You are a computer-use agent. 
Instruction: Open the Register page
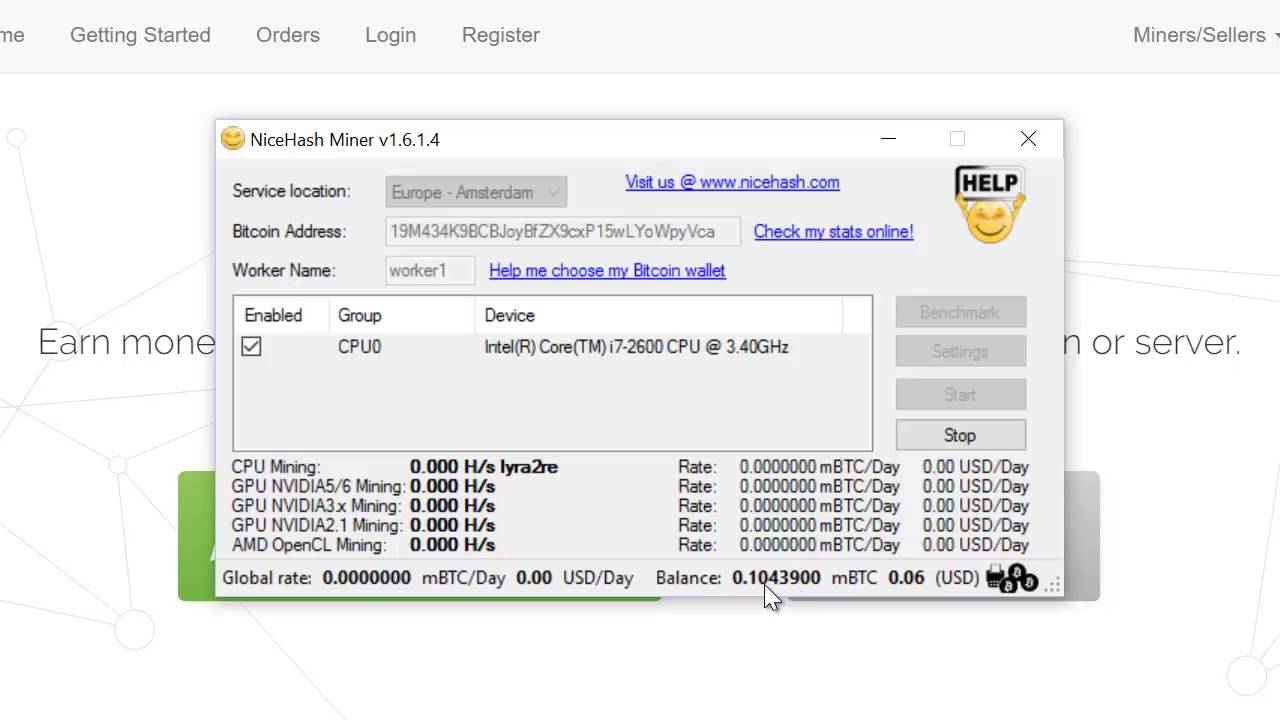click(501, 35)
